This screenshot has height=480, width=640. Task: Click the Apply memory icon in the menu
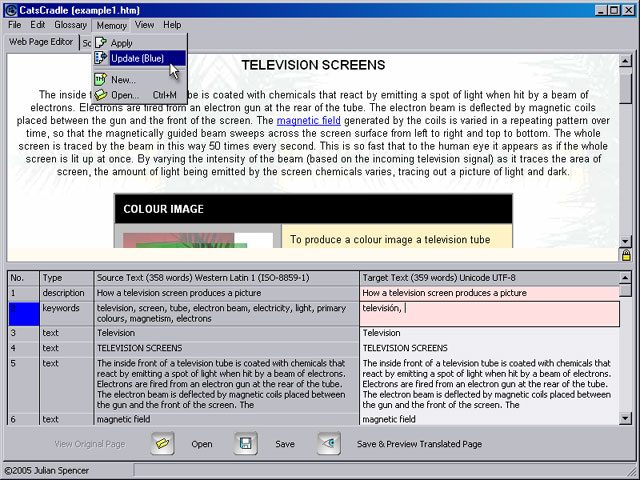point(100,43)
